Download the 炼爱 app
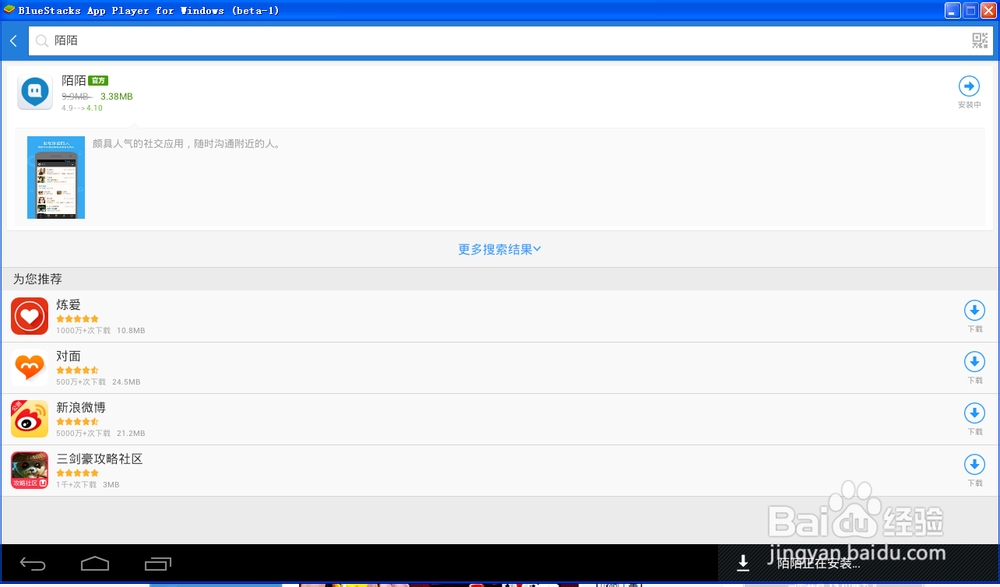The width and height of the screenshot is (1000, 587). pos(974,311)
